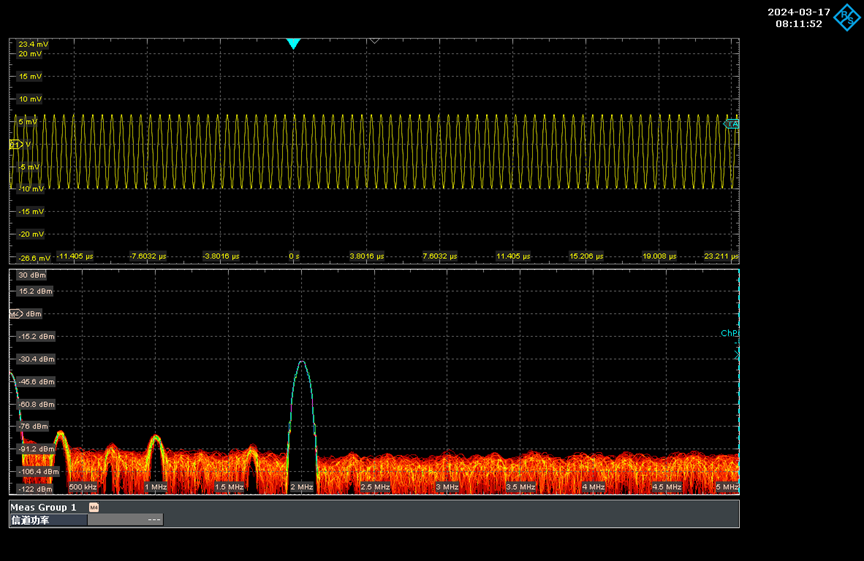Click the 0 s time axis label
This screenshot has width=864, height=561.
(294, 256)
